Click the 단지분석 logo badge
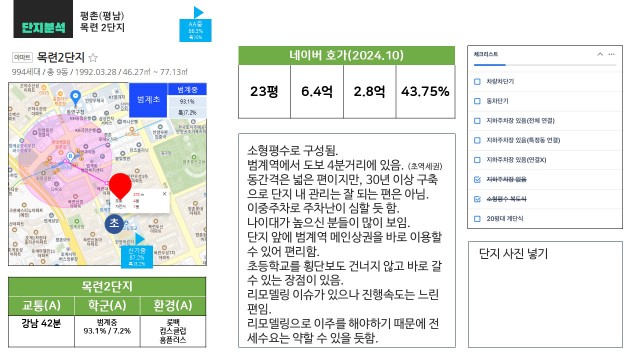This screenshot has width=640, height=360. (43, 19)
